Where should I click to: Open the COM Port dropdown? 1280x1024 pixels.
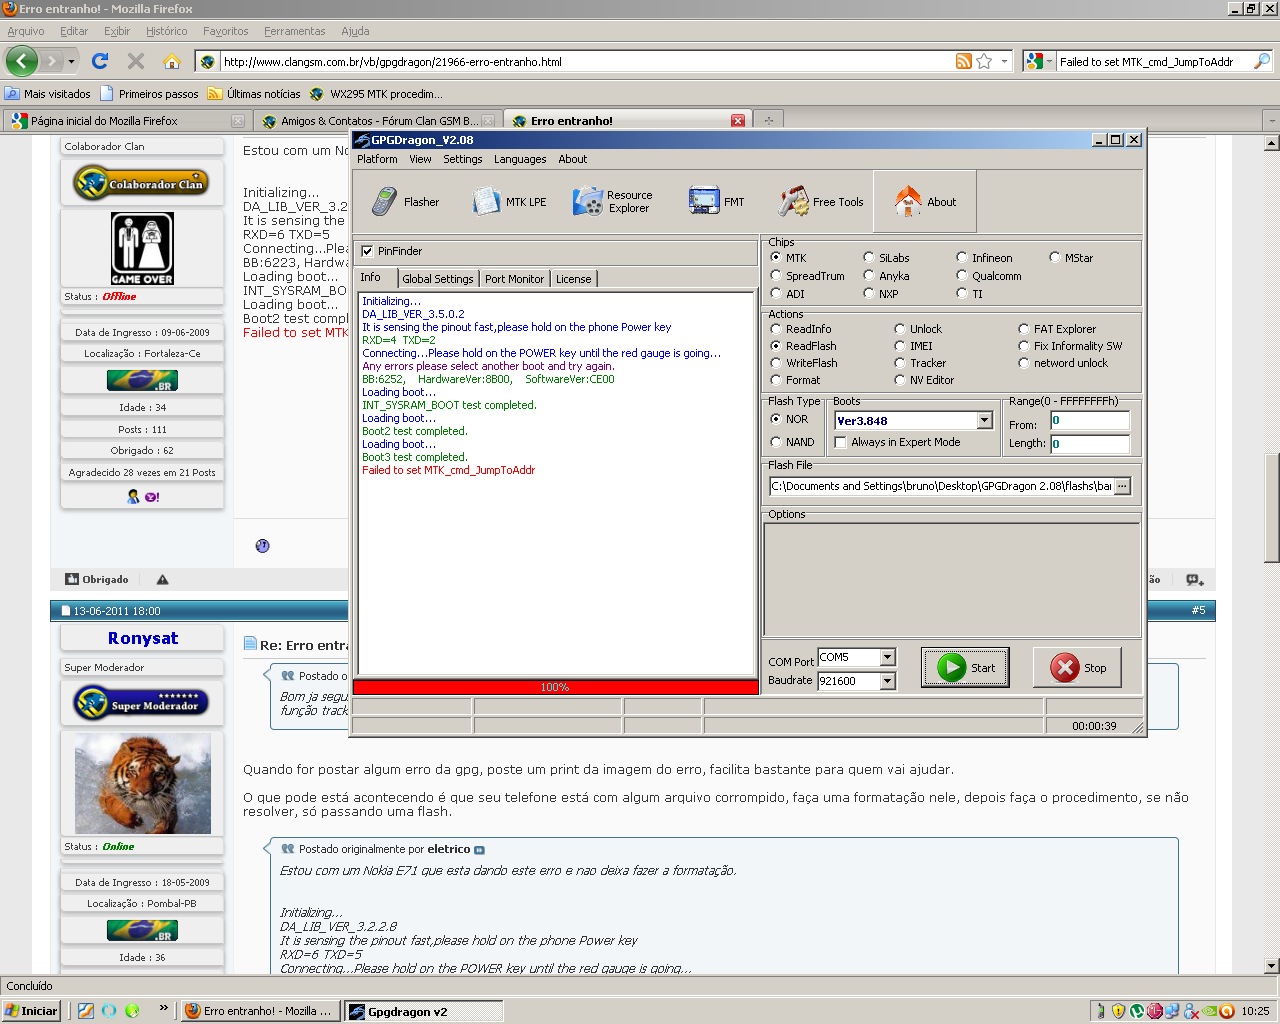click(887, 657)
